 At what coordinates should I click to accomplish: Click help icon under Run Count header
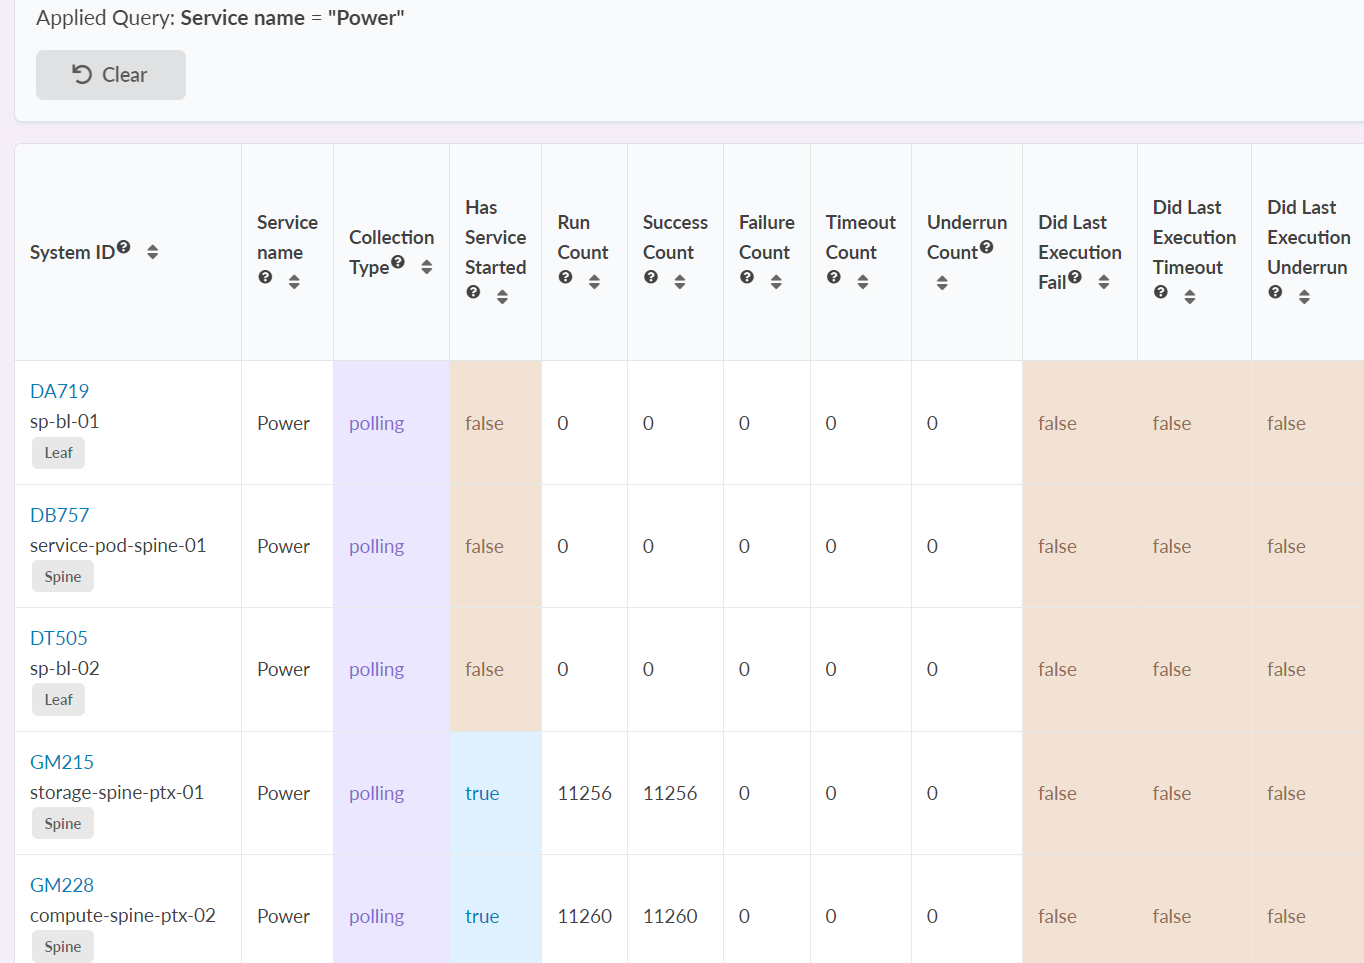click(565, 277)
